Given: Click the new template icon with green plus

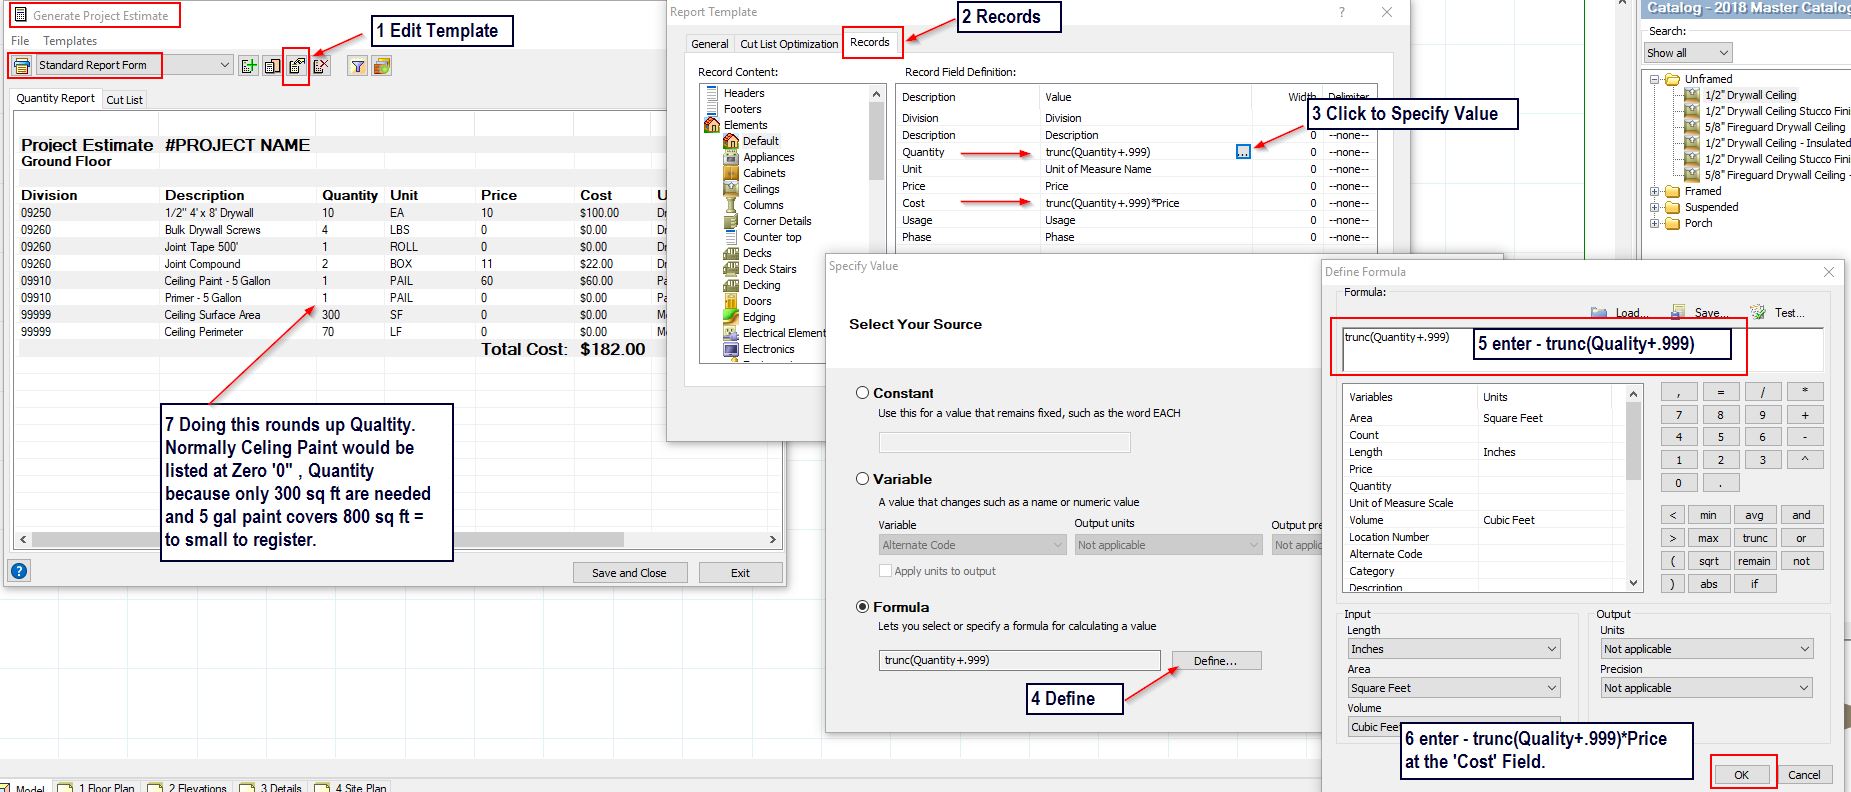Looking at the screenshot, I should pyautogui.click(x=249, y=66).
